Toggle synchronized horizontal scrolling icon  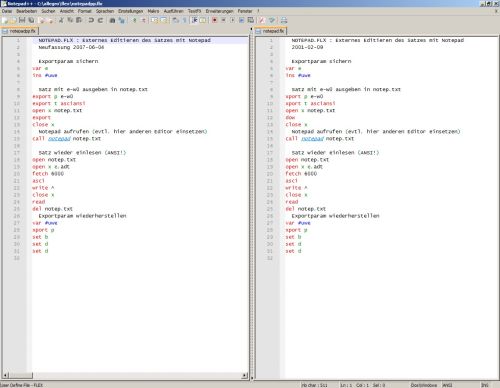[x=164, y=20]
